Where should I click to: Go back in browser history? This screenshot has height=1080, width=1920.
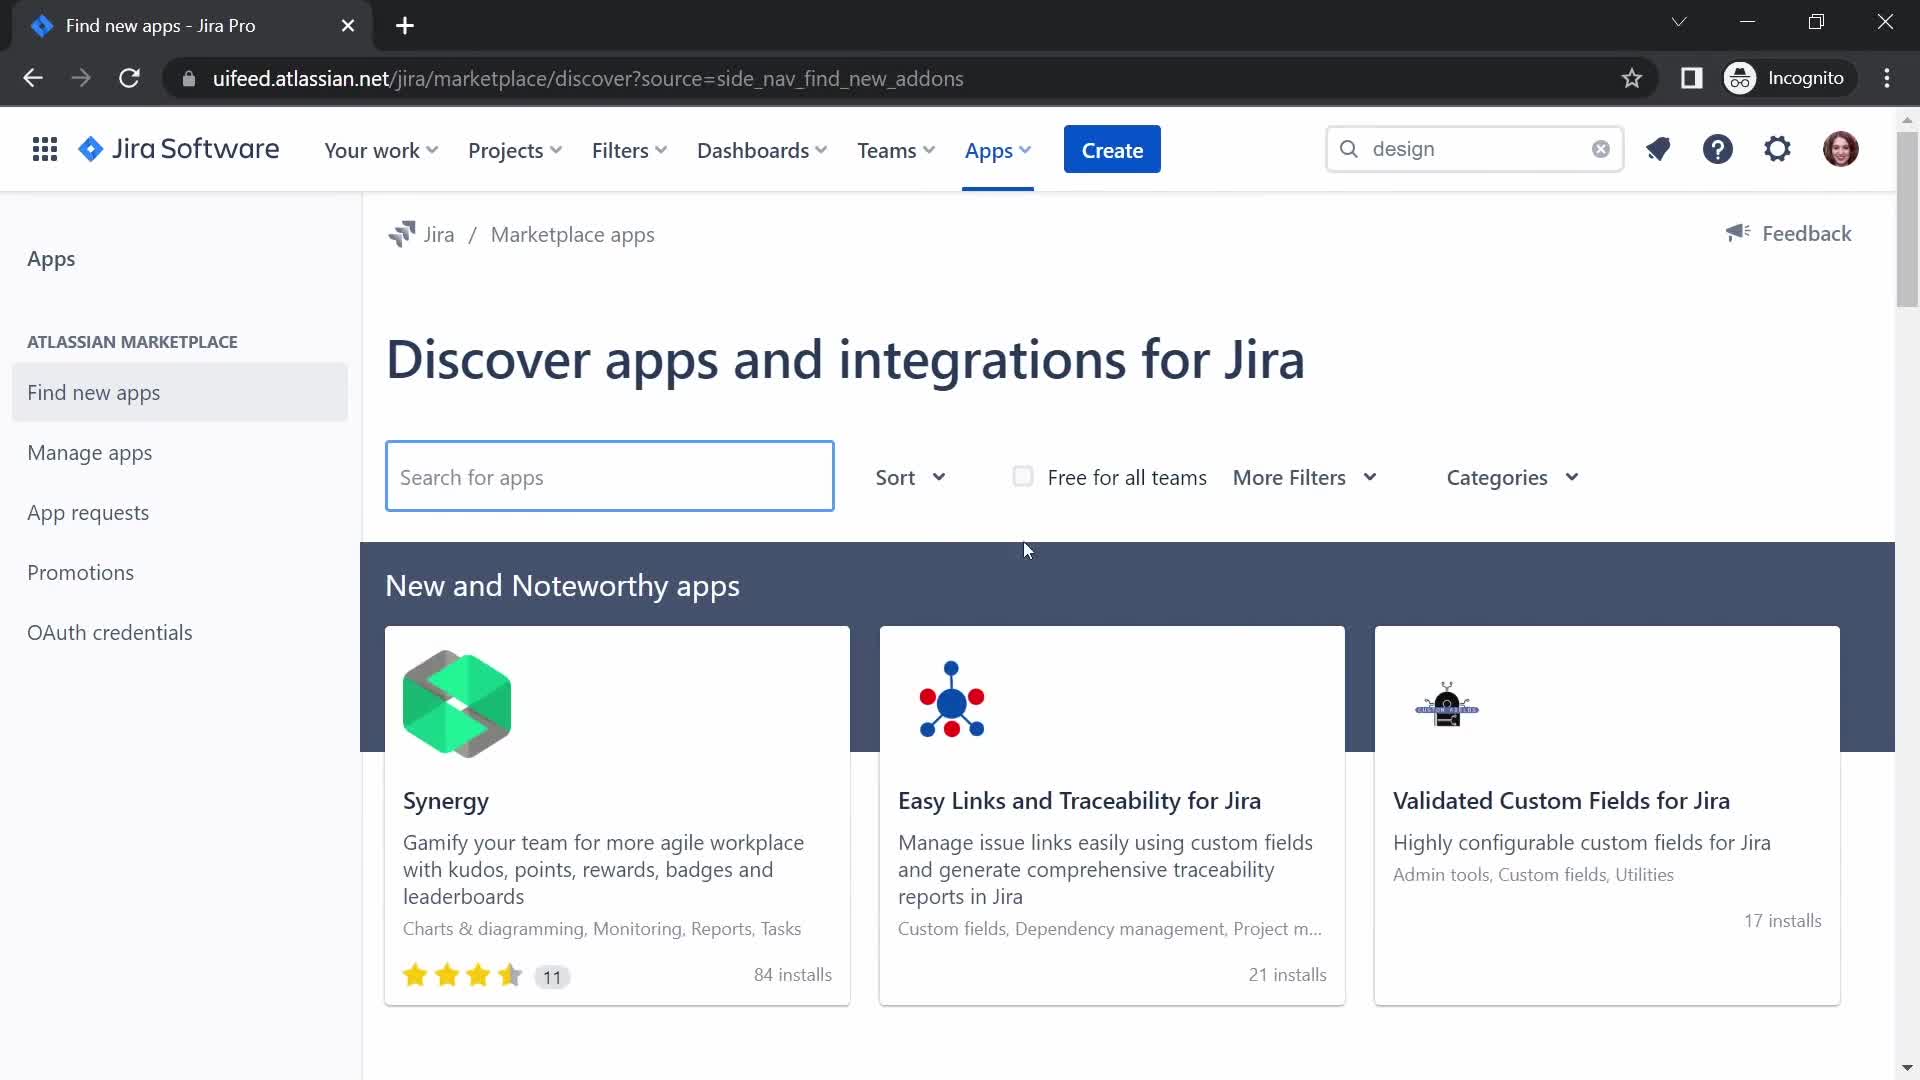pyautogui.click(x=33, y=78)
